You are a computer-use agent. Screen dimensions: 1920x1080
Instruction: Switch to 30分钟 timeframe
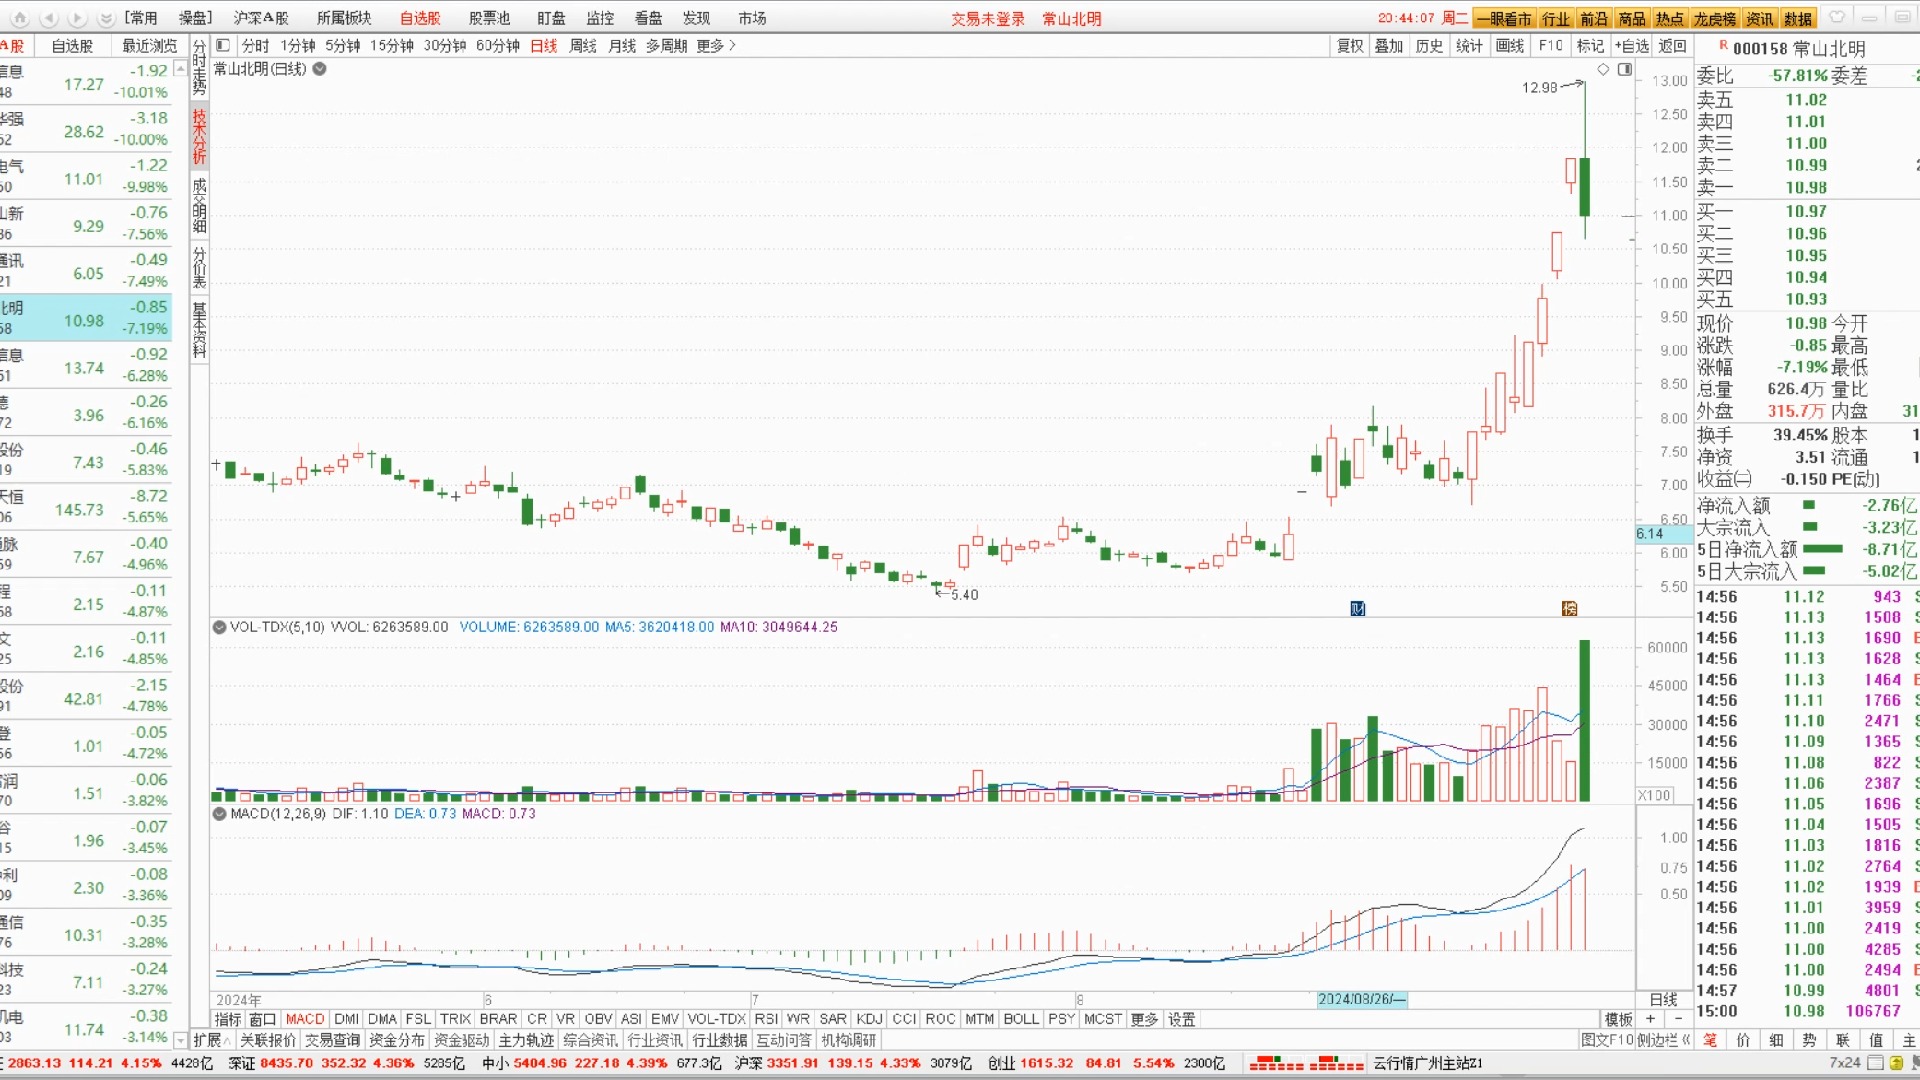445,46
